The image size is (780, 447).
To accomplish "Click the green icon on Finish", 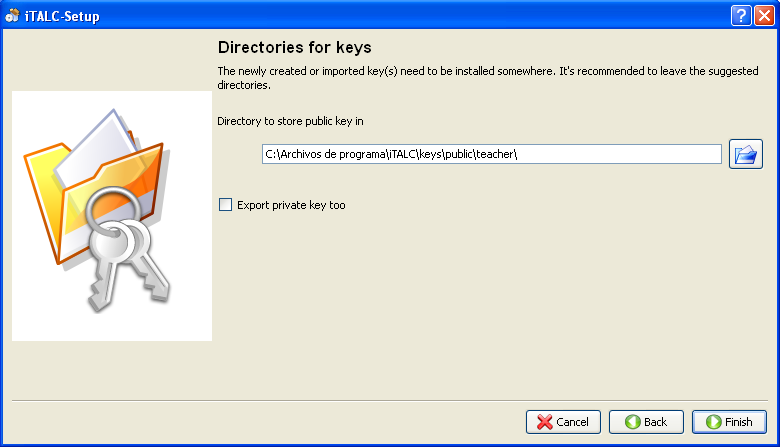I will (x=712, y=422).
